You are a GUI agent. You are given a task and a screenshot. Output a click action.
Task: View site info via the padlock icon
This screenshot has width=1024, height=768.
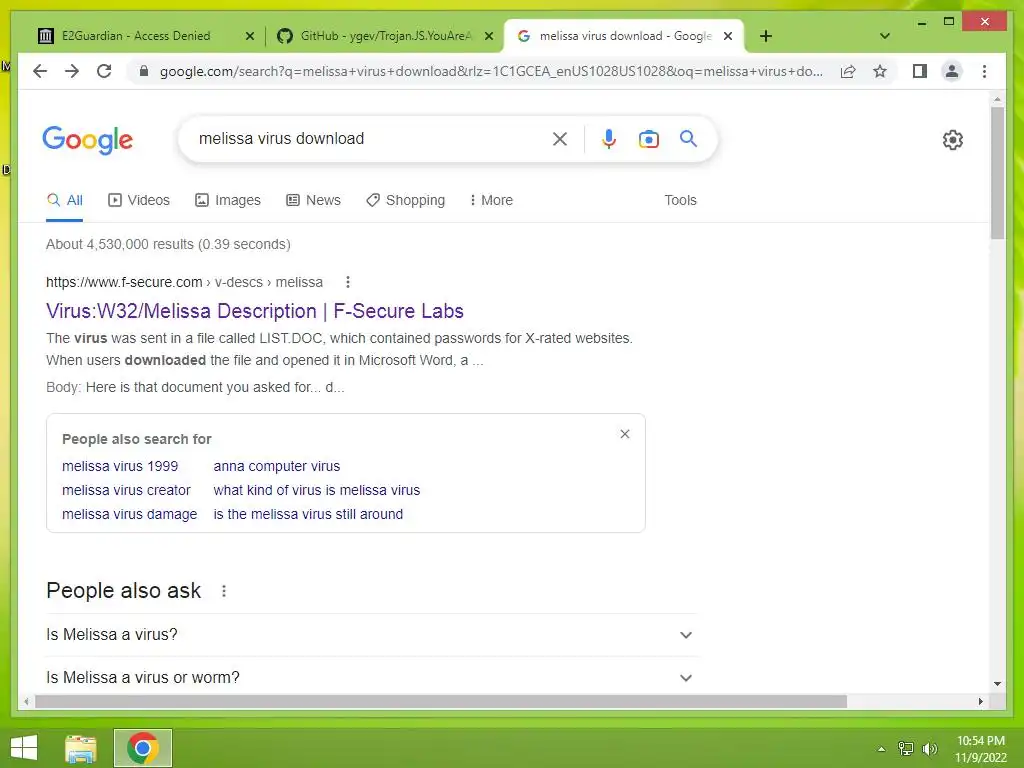click(144, 71)
